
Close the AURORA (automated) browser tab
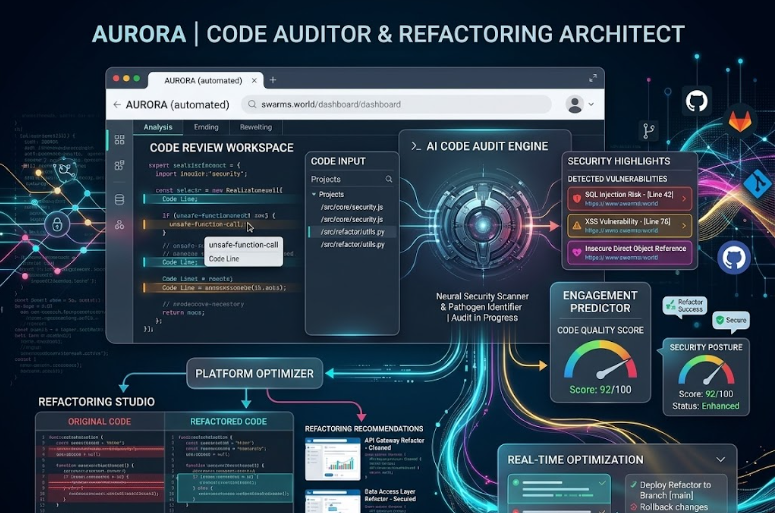254,80
